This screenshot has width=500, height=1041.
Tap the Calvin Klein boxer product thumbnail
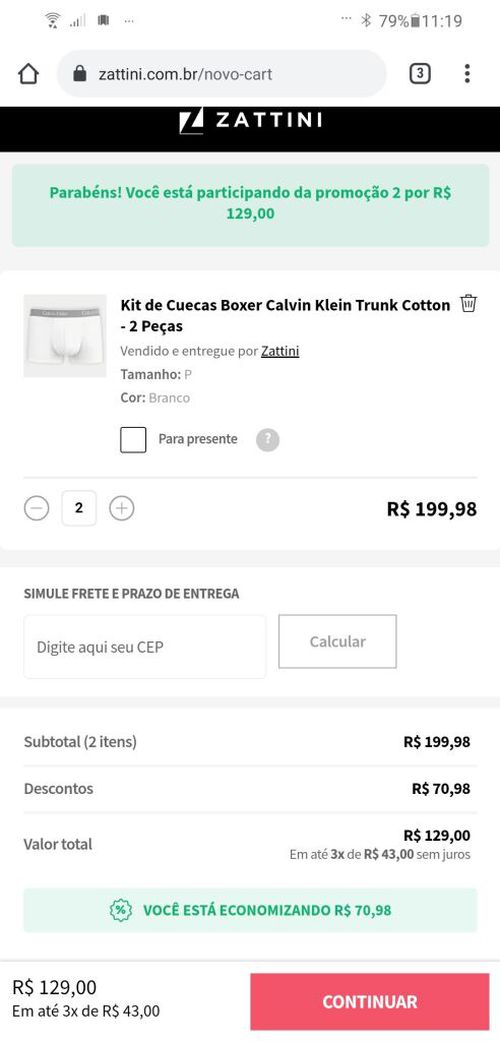(x=65, y=336)
